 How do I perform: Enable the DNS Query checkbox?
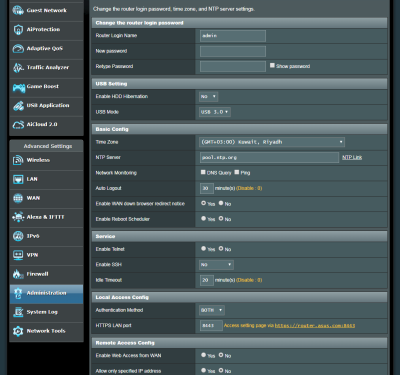pyautogui.click(x=203, y=172)
